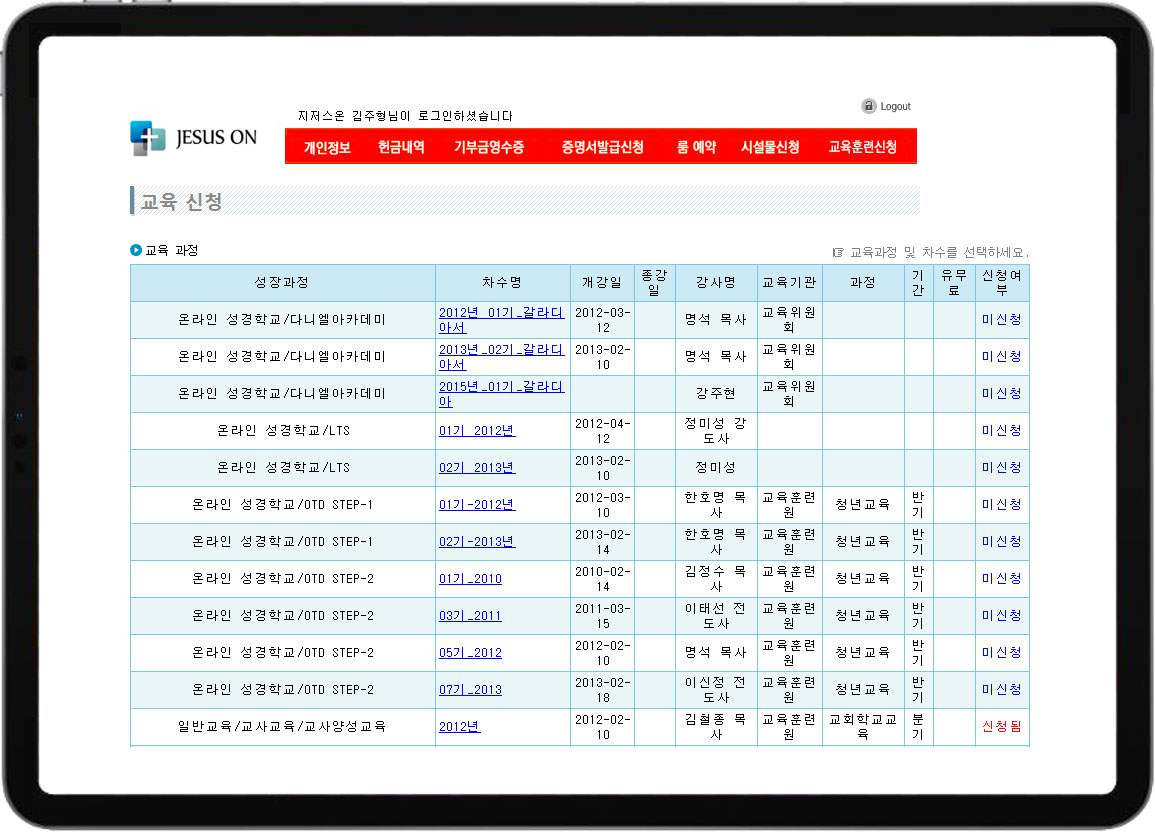Select 기부금영수증 in the red navigation bar

point(489,147)
